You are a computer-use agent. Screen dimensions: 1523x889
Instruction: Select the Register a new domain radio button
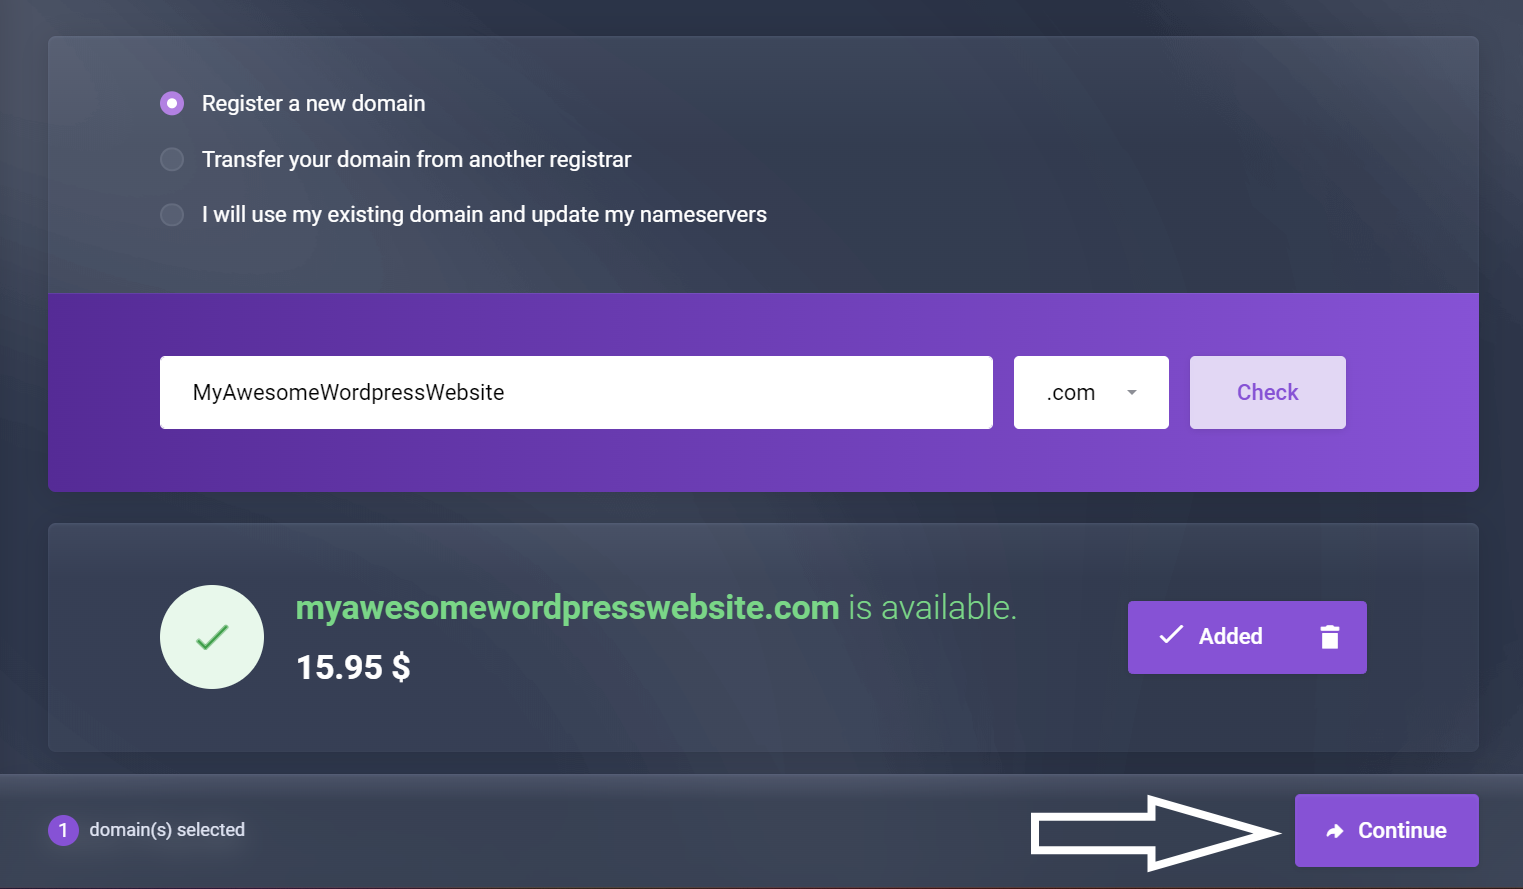tap(172, 104)
